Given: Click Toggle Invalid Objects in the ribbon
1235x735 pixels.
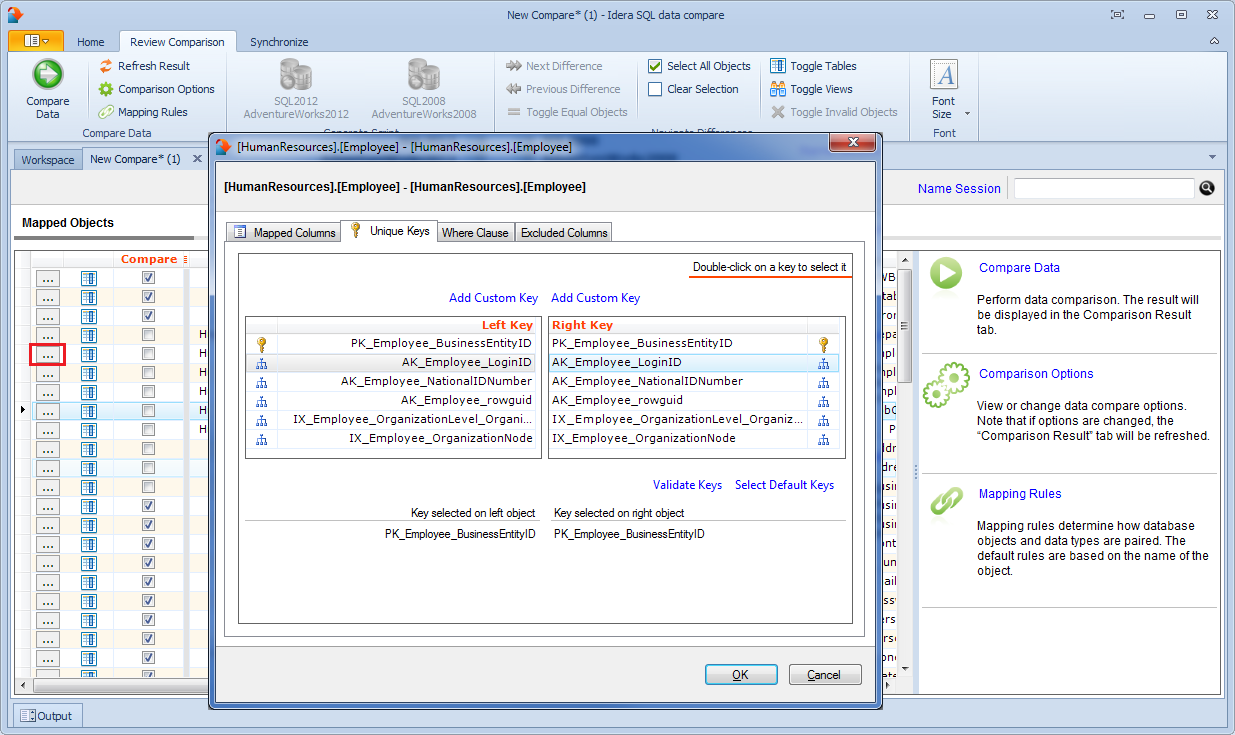Looking at the screenshot, I should (x=833, y=112).
